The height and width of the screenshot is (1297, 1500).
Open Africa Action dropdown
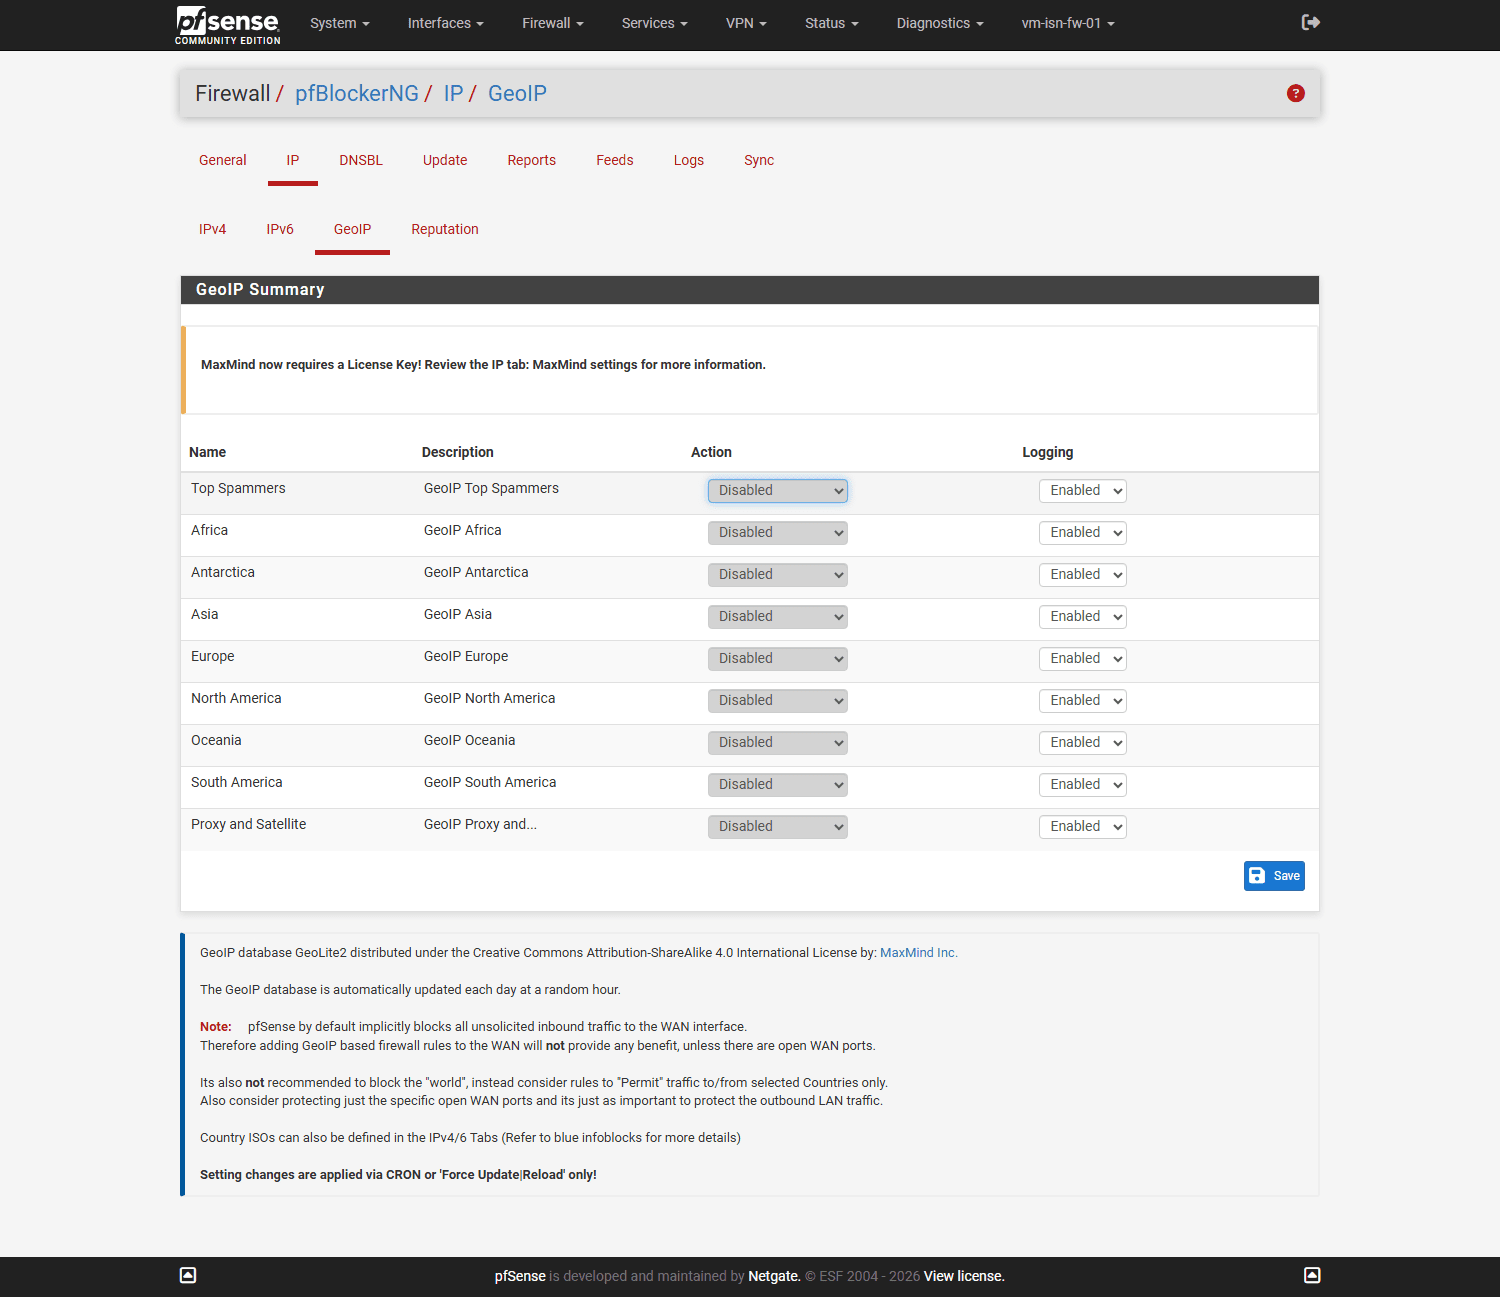point(778,533)
